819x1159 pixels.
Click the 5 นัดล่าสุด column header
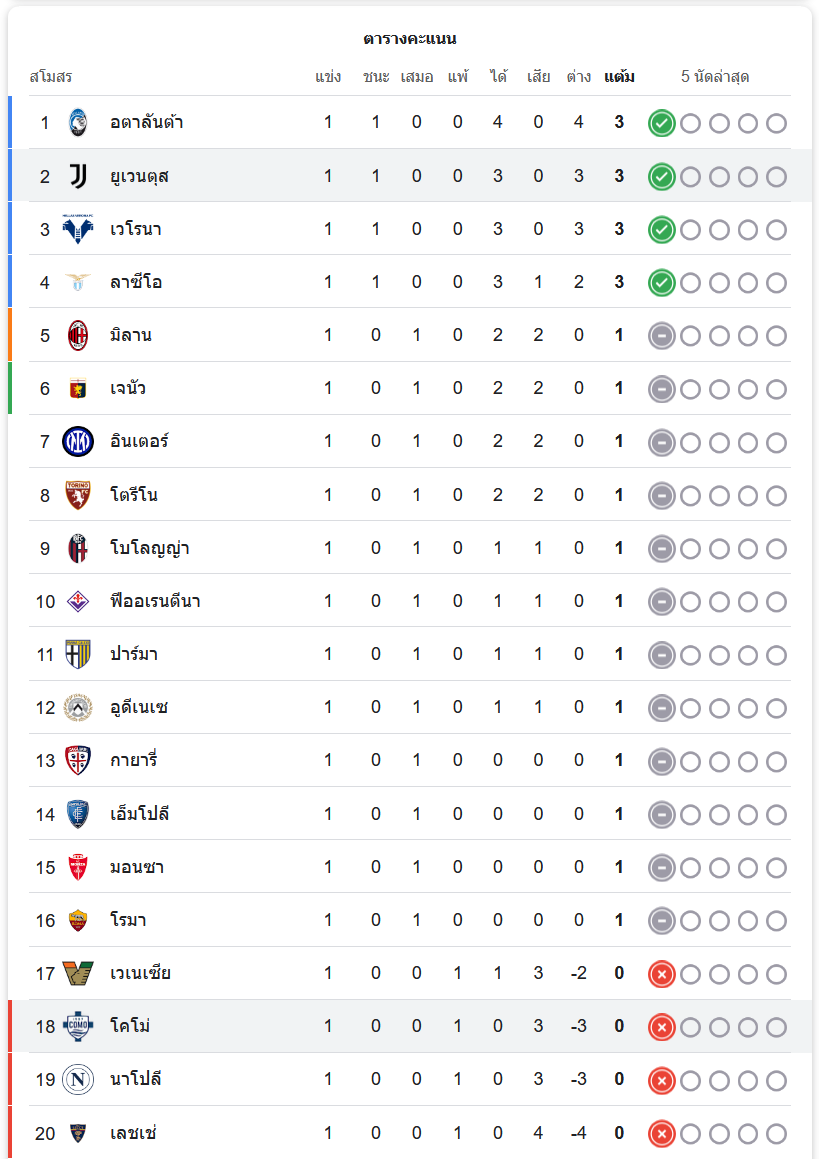point(715,77)
